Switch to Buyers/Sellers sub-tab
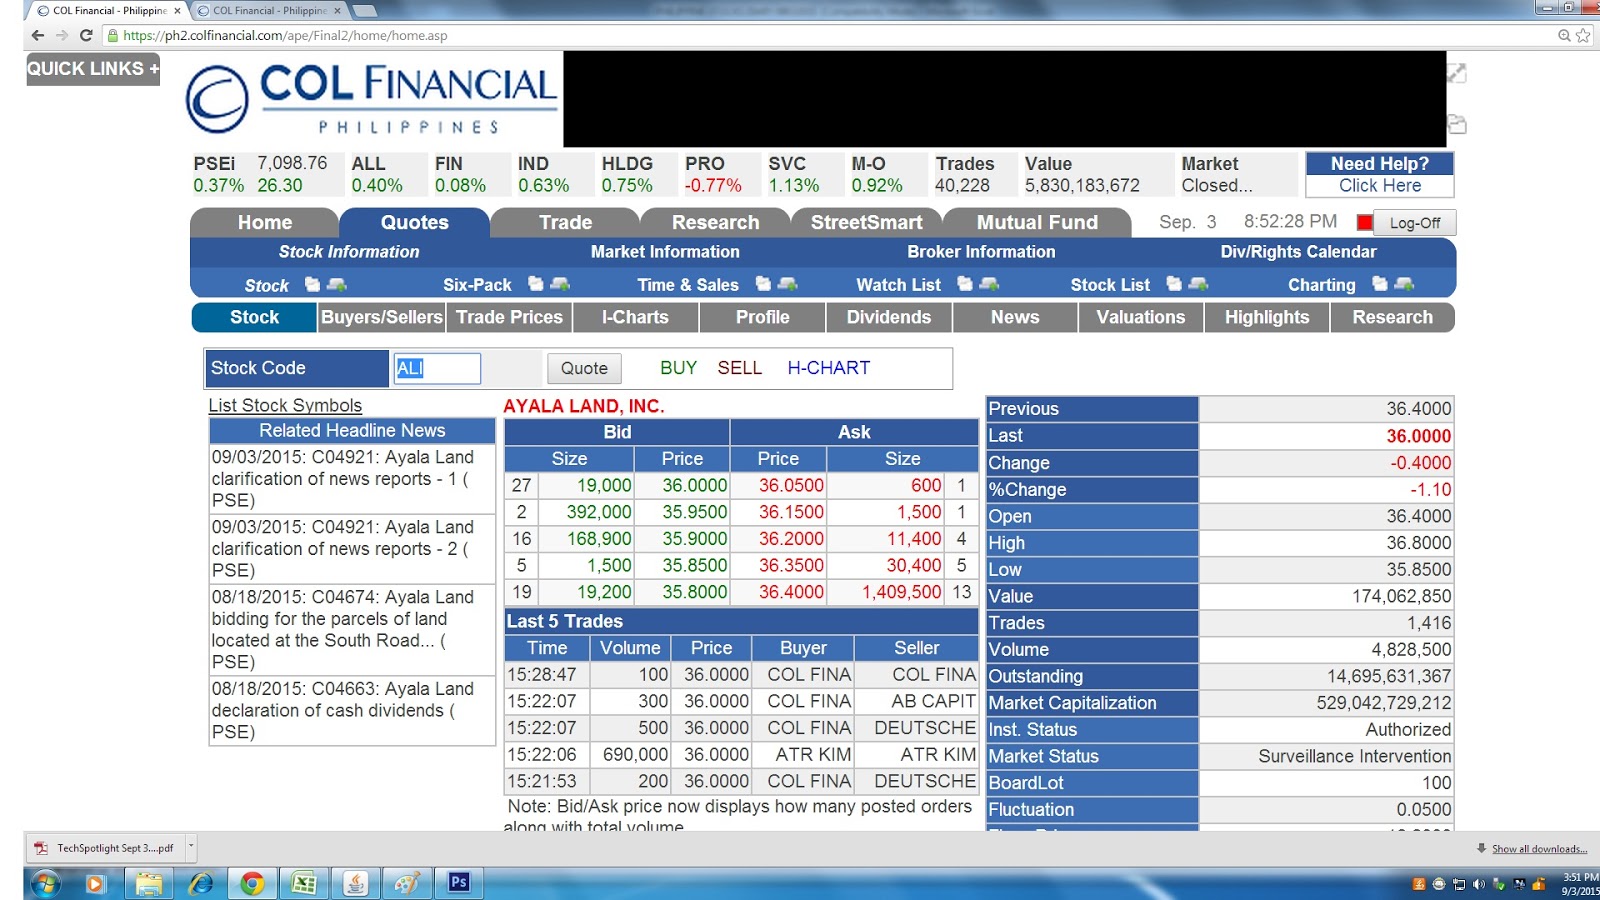The image size is (1600, 900). click(382, 317)
